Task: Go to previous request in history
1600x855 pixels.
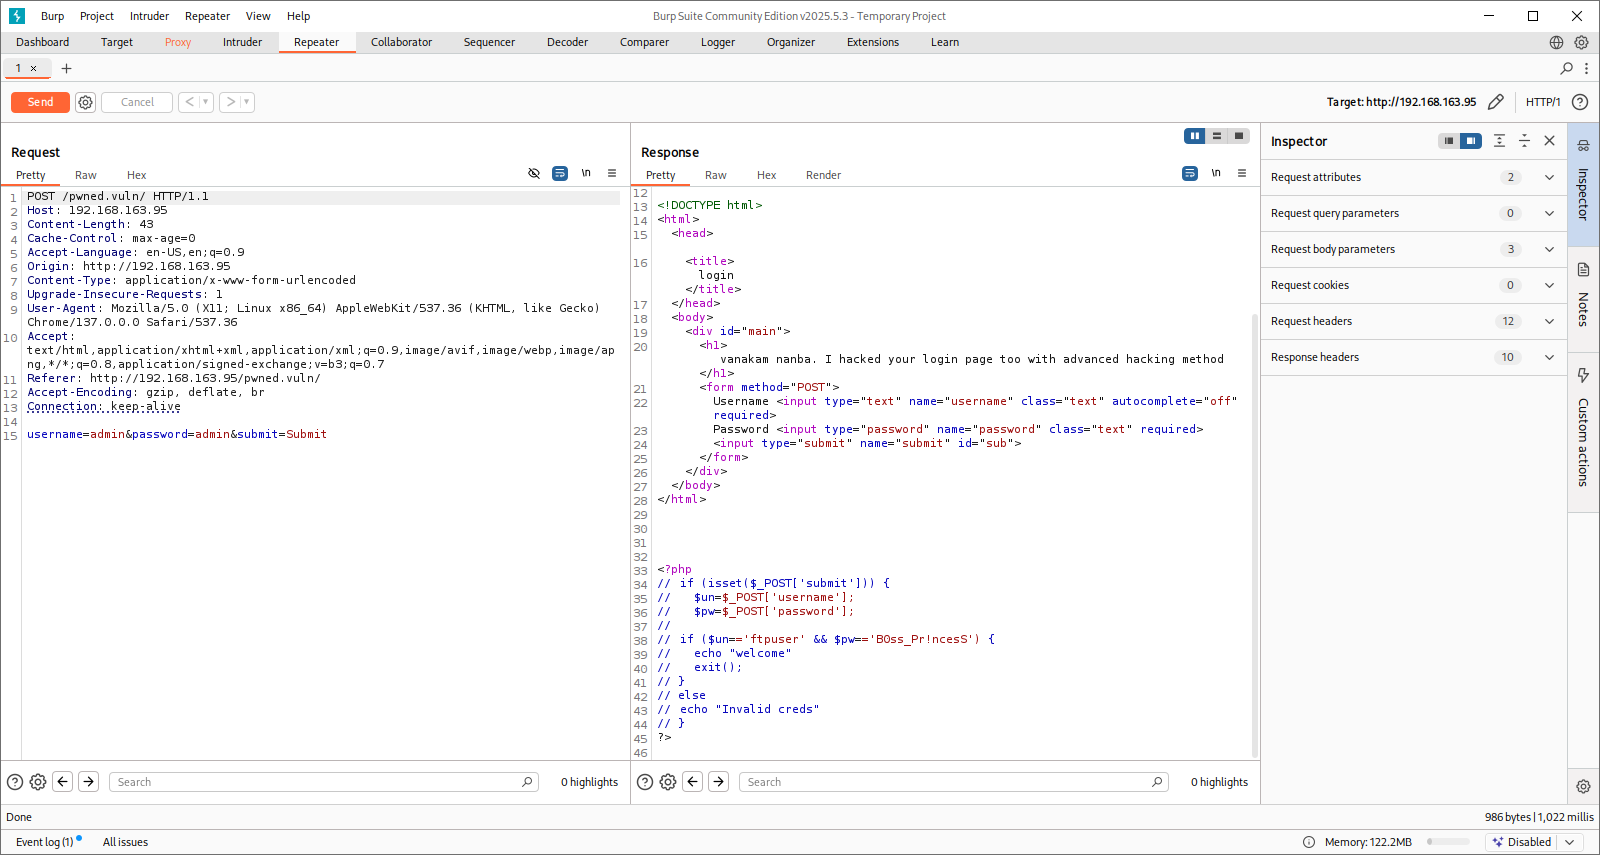Action: pyautogui.click(x=189, y=102)
